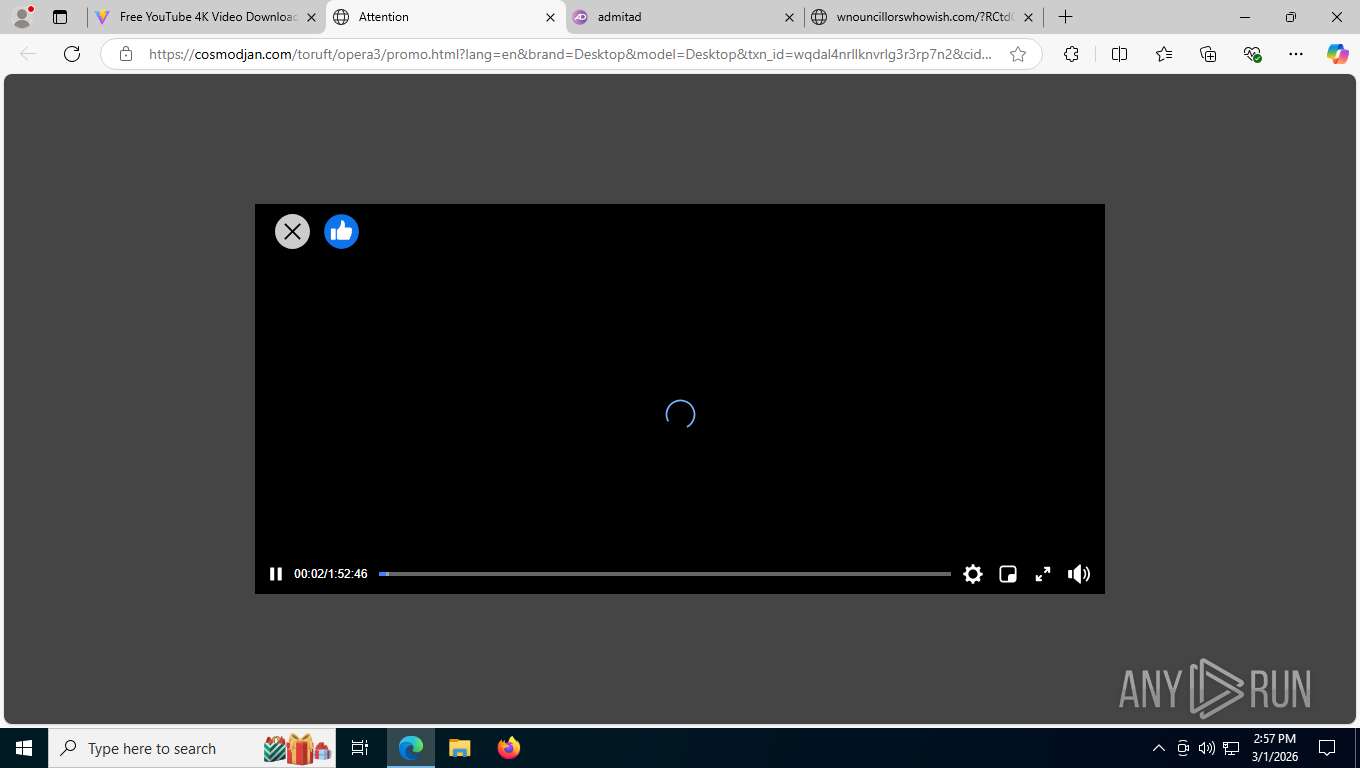Click the taskbar search box
Image resolution: width=1360 pixels, height=768 pixels.
pos(193,748)
